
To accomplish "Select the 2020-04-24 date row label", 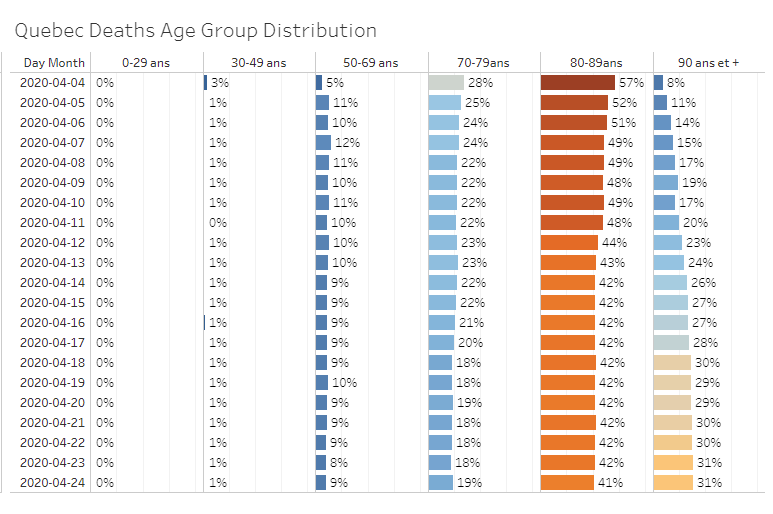I will [x=54, y=483].
